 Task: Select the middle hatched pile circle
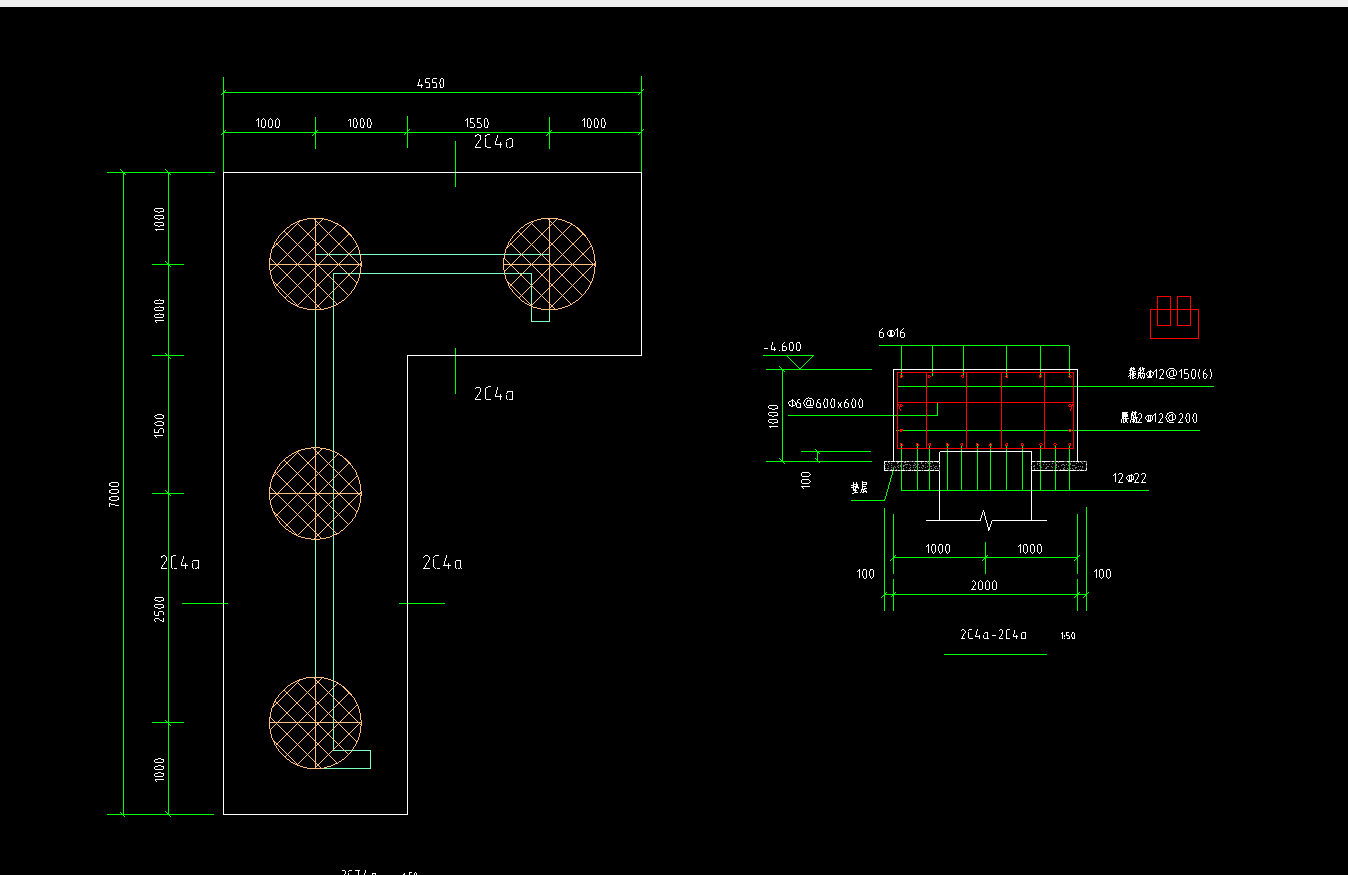point(315,494)
